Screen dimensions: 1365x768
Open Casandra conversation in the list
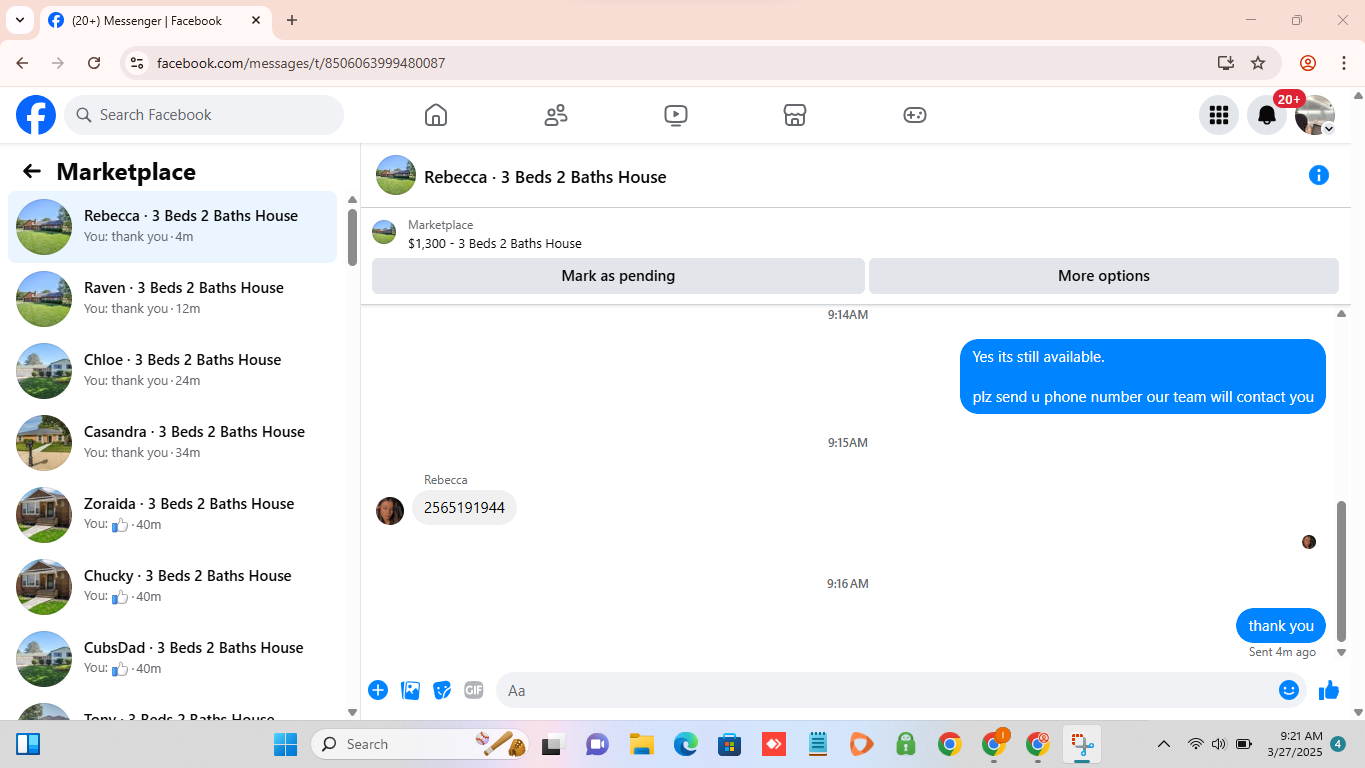pyautogui.click(x=172, y=443)
